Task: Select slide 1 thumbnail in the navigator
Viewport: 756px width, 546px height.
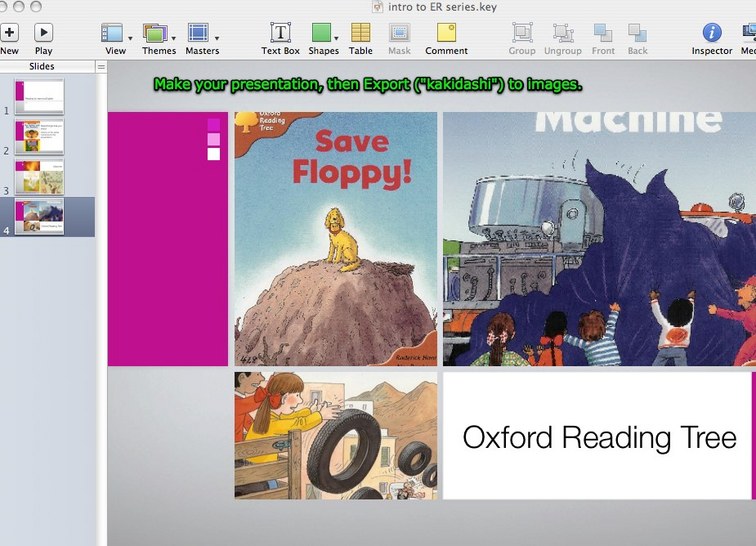Action: [x=39, y=97]
